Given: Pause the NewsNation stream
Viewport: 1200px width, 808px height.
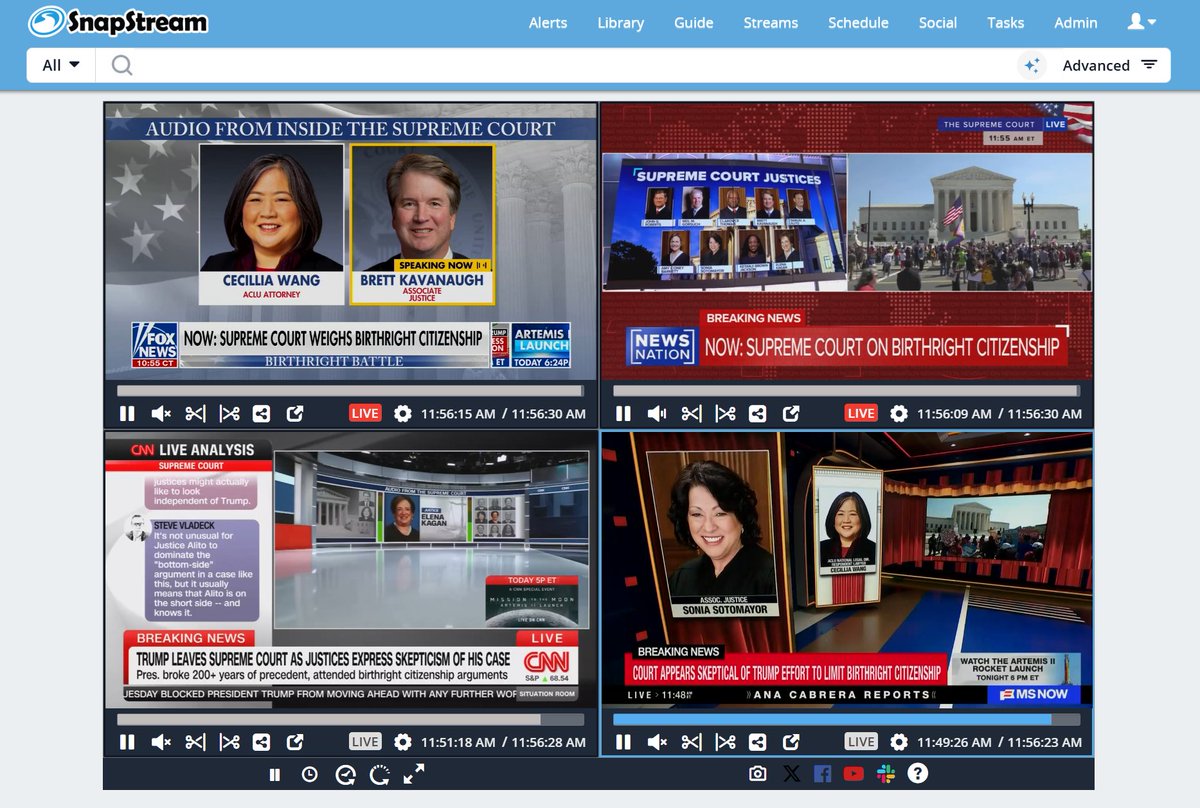Looking at the screenshot, I should (x=623, y=413).
